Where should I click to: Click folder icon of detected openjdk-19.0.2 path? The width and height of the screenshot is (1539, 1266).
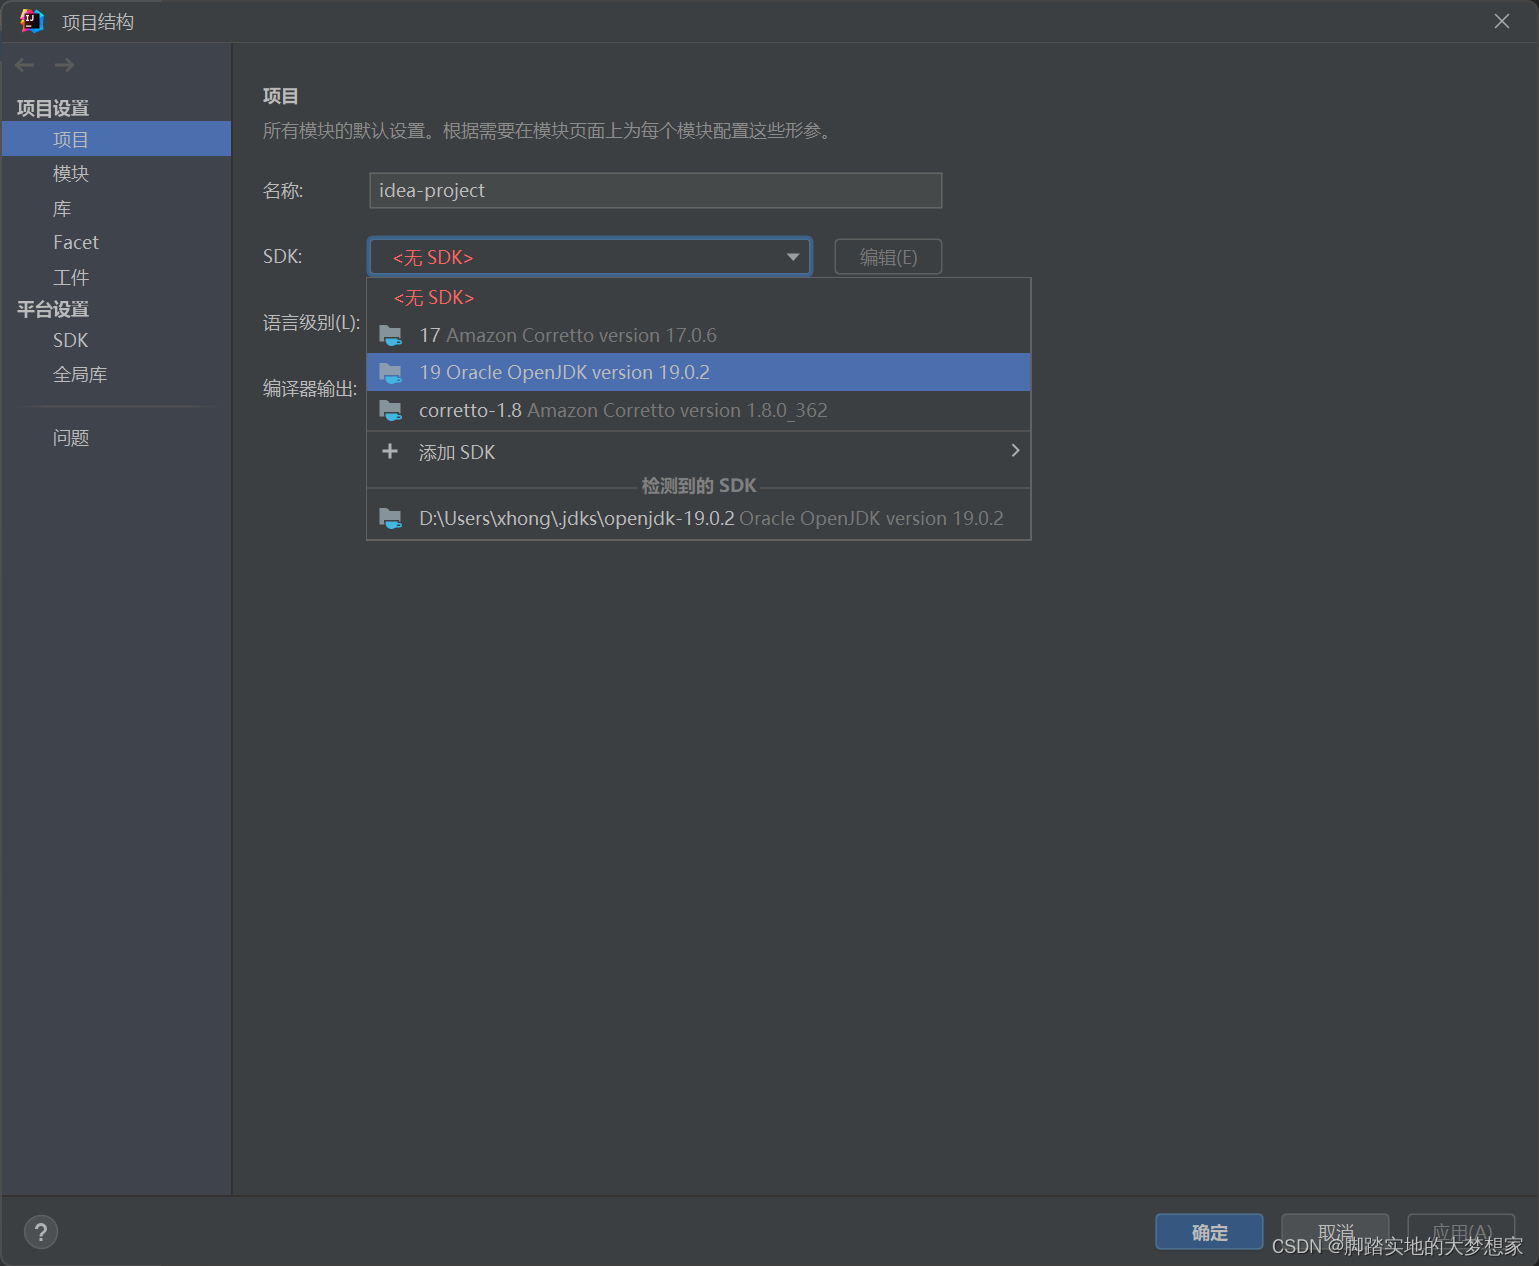[x=391, y=518]
